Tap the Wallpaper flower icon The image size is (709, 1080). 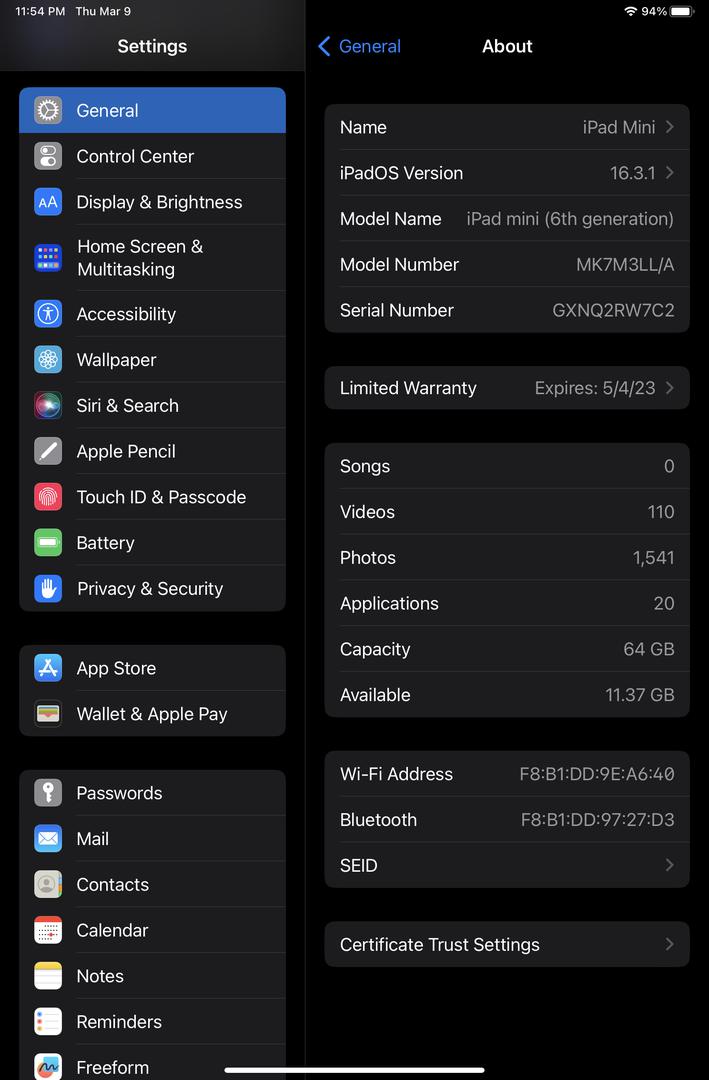(48, 360)
